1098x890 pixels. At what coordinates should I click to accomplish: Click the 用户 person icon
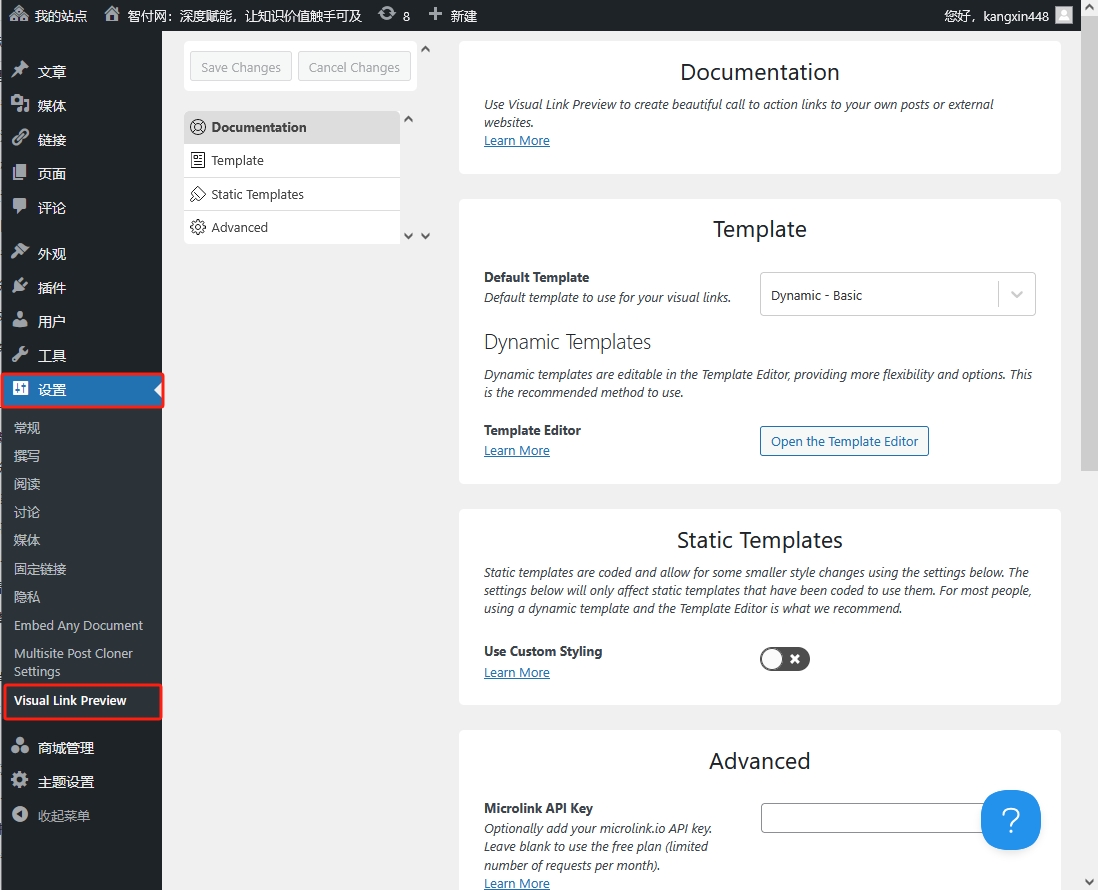point(20,320)
